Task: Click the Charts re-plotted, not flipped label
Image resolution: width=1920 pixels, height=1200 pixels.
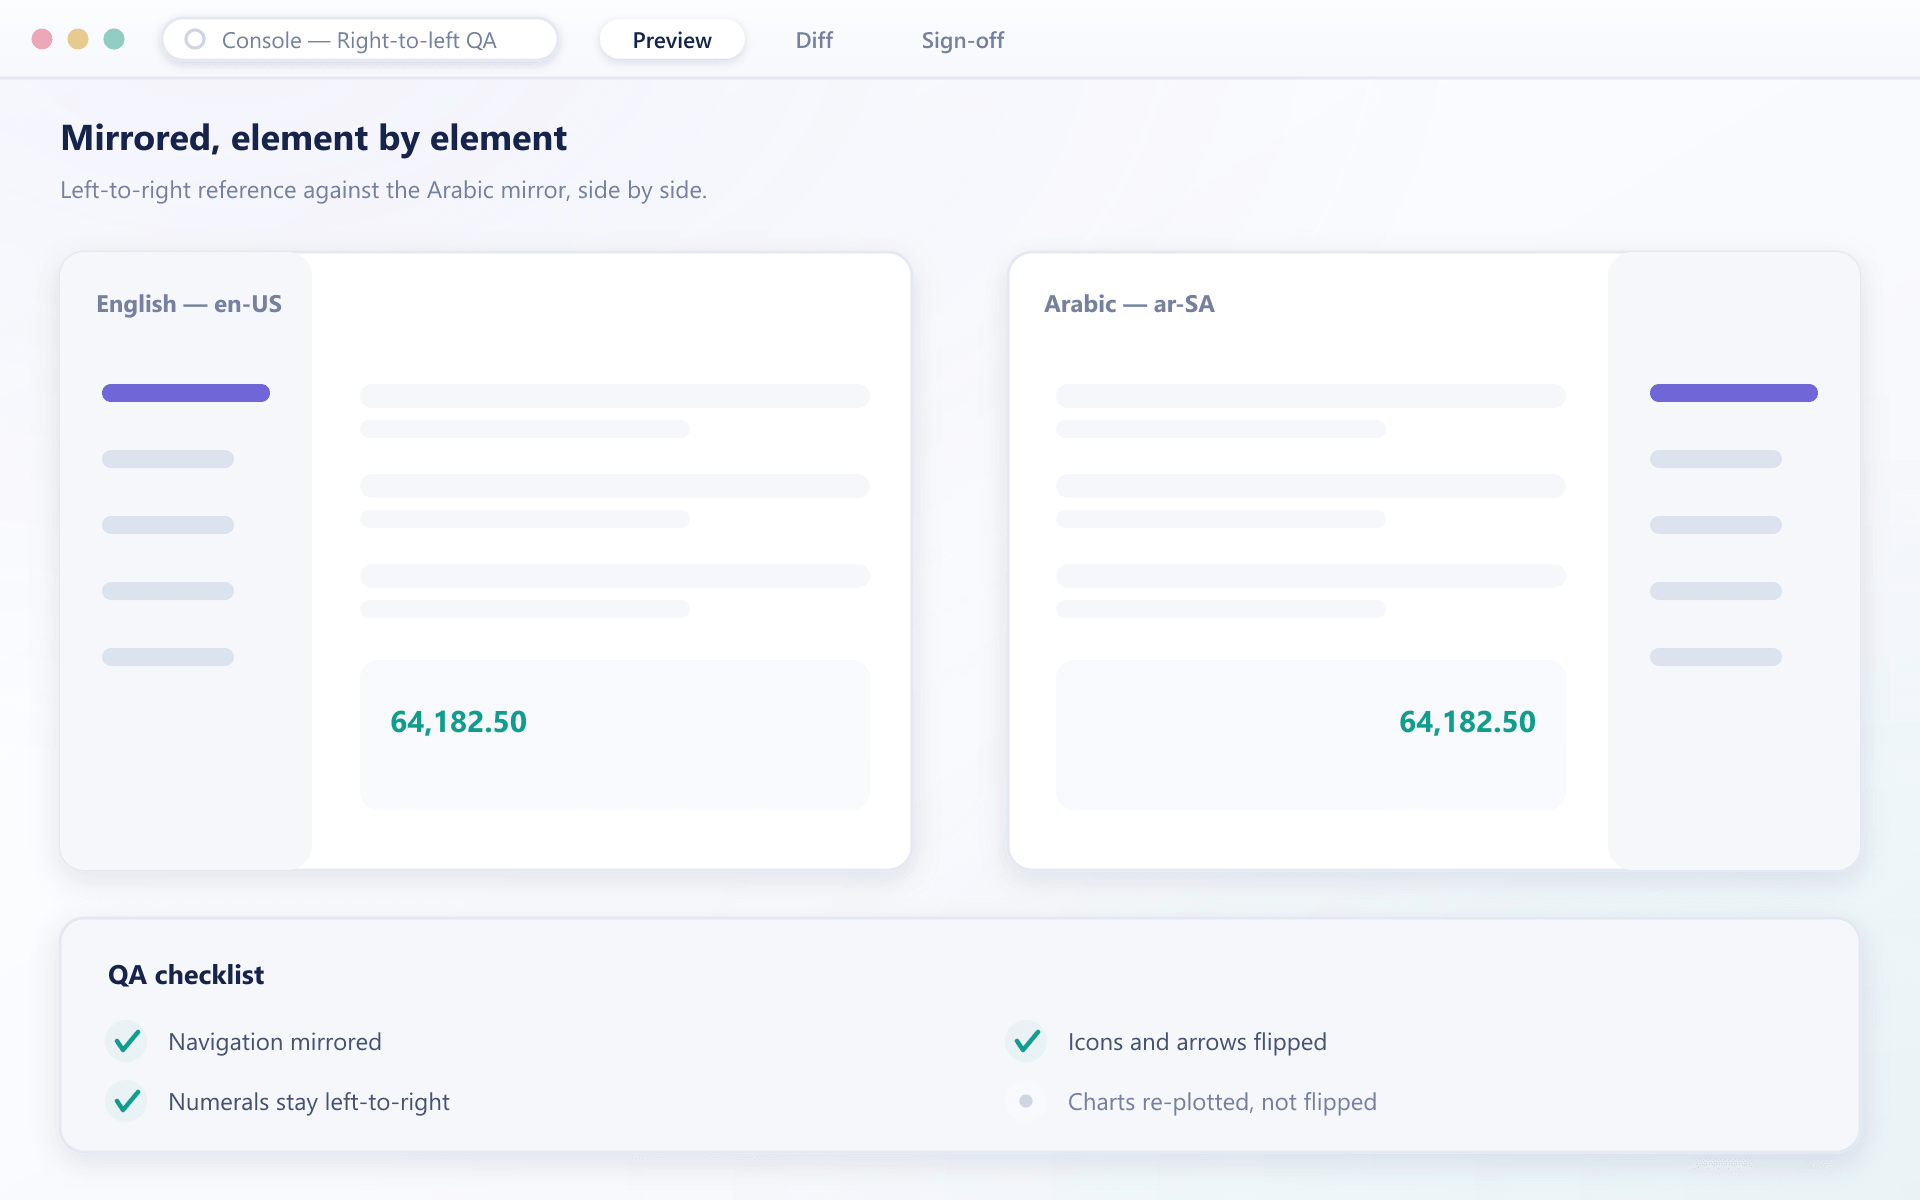Action: pos(1222,1102)
